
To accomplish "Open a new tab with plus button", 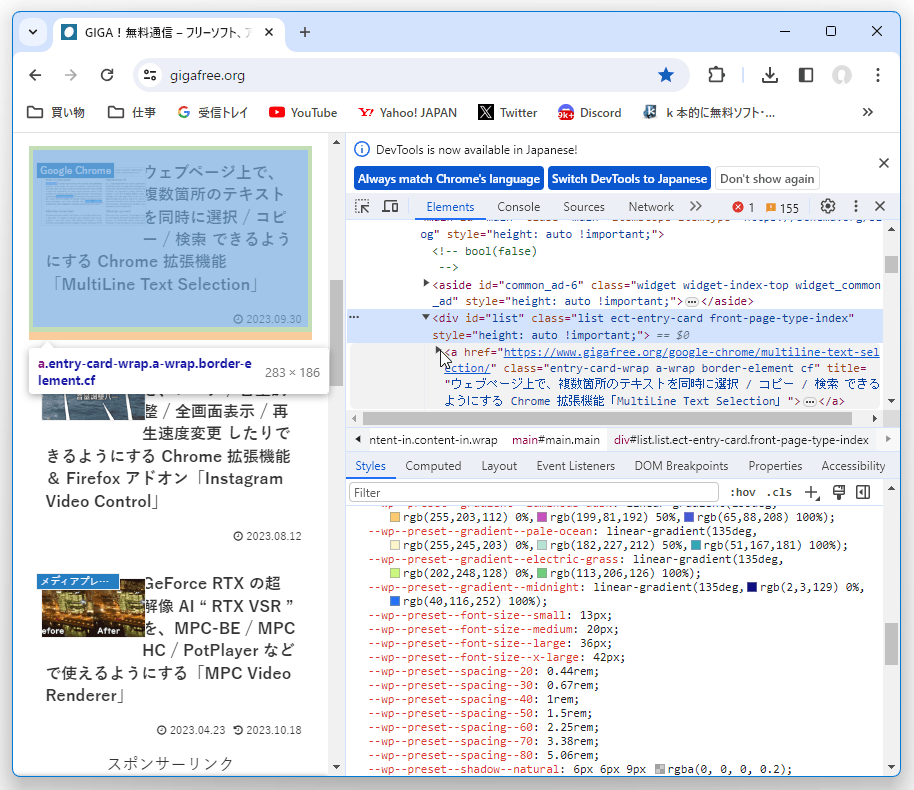I will point(305,32).
